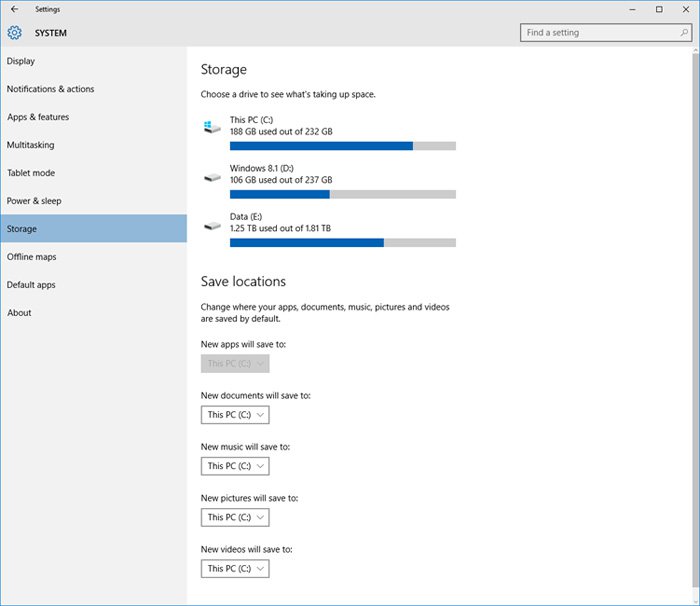
Task: Click the SYSTEM gear icon
Action: click(x=14, y=33)
